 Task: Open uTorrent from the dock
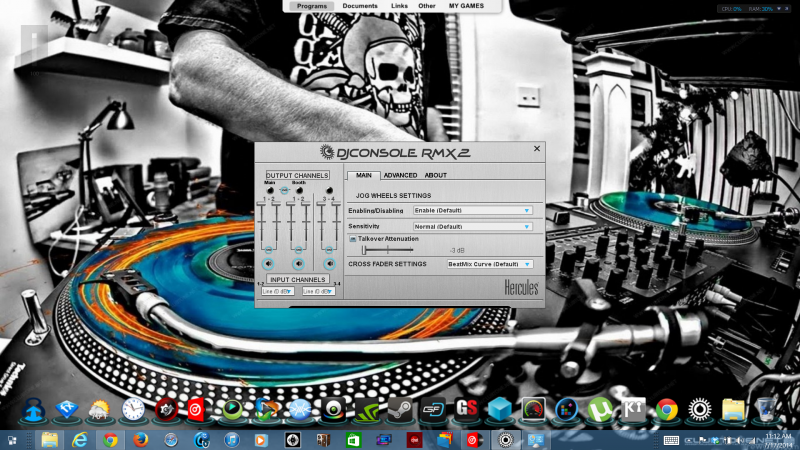tap(598, 409)
